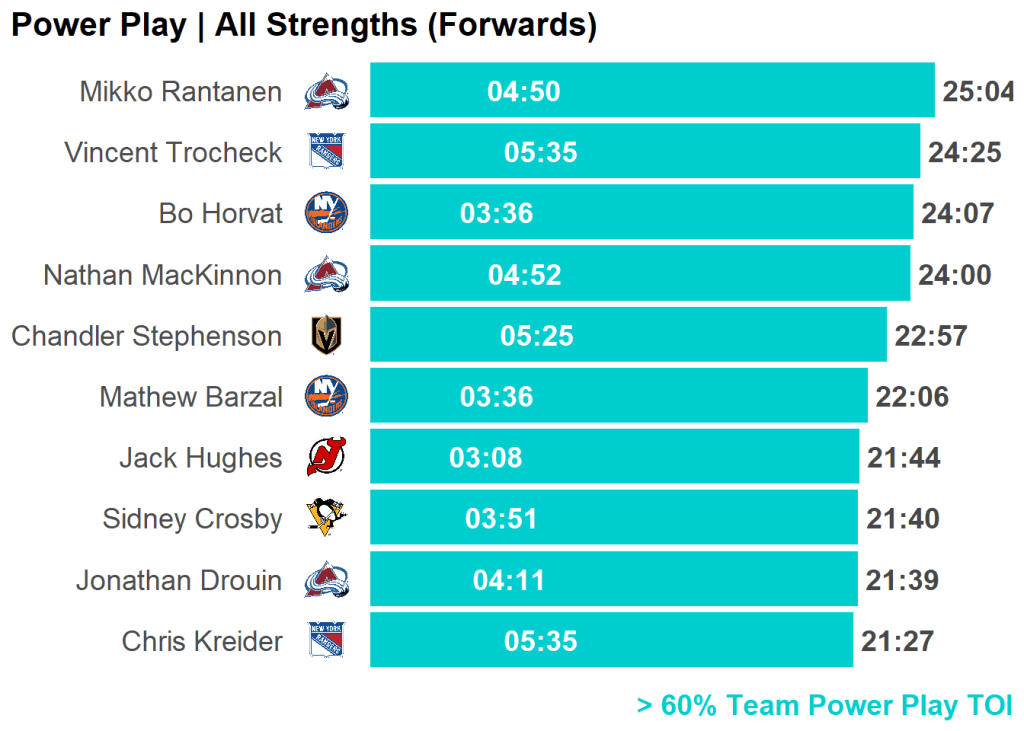This screenshot has height=731, width=1024.
Task: Select the Islanders logo beside Bo Horvat
Action: (326, 213)
